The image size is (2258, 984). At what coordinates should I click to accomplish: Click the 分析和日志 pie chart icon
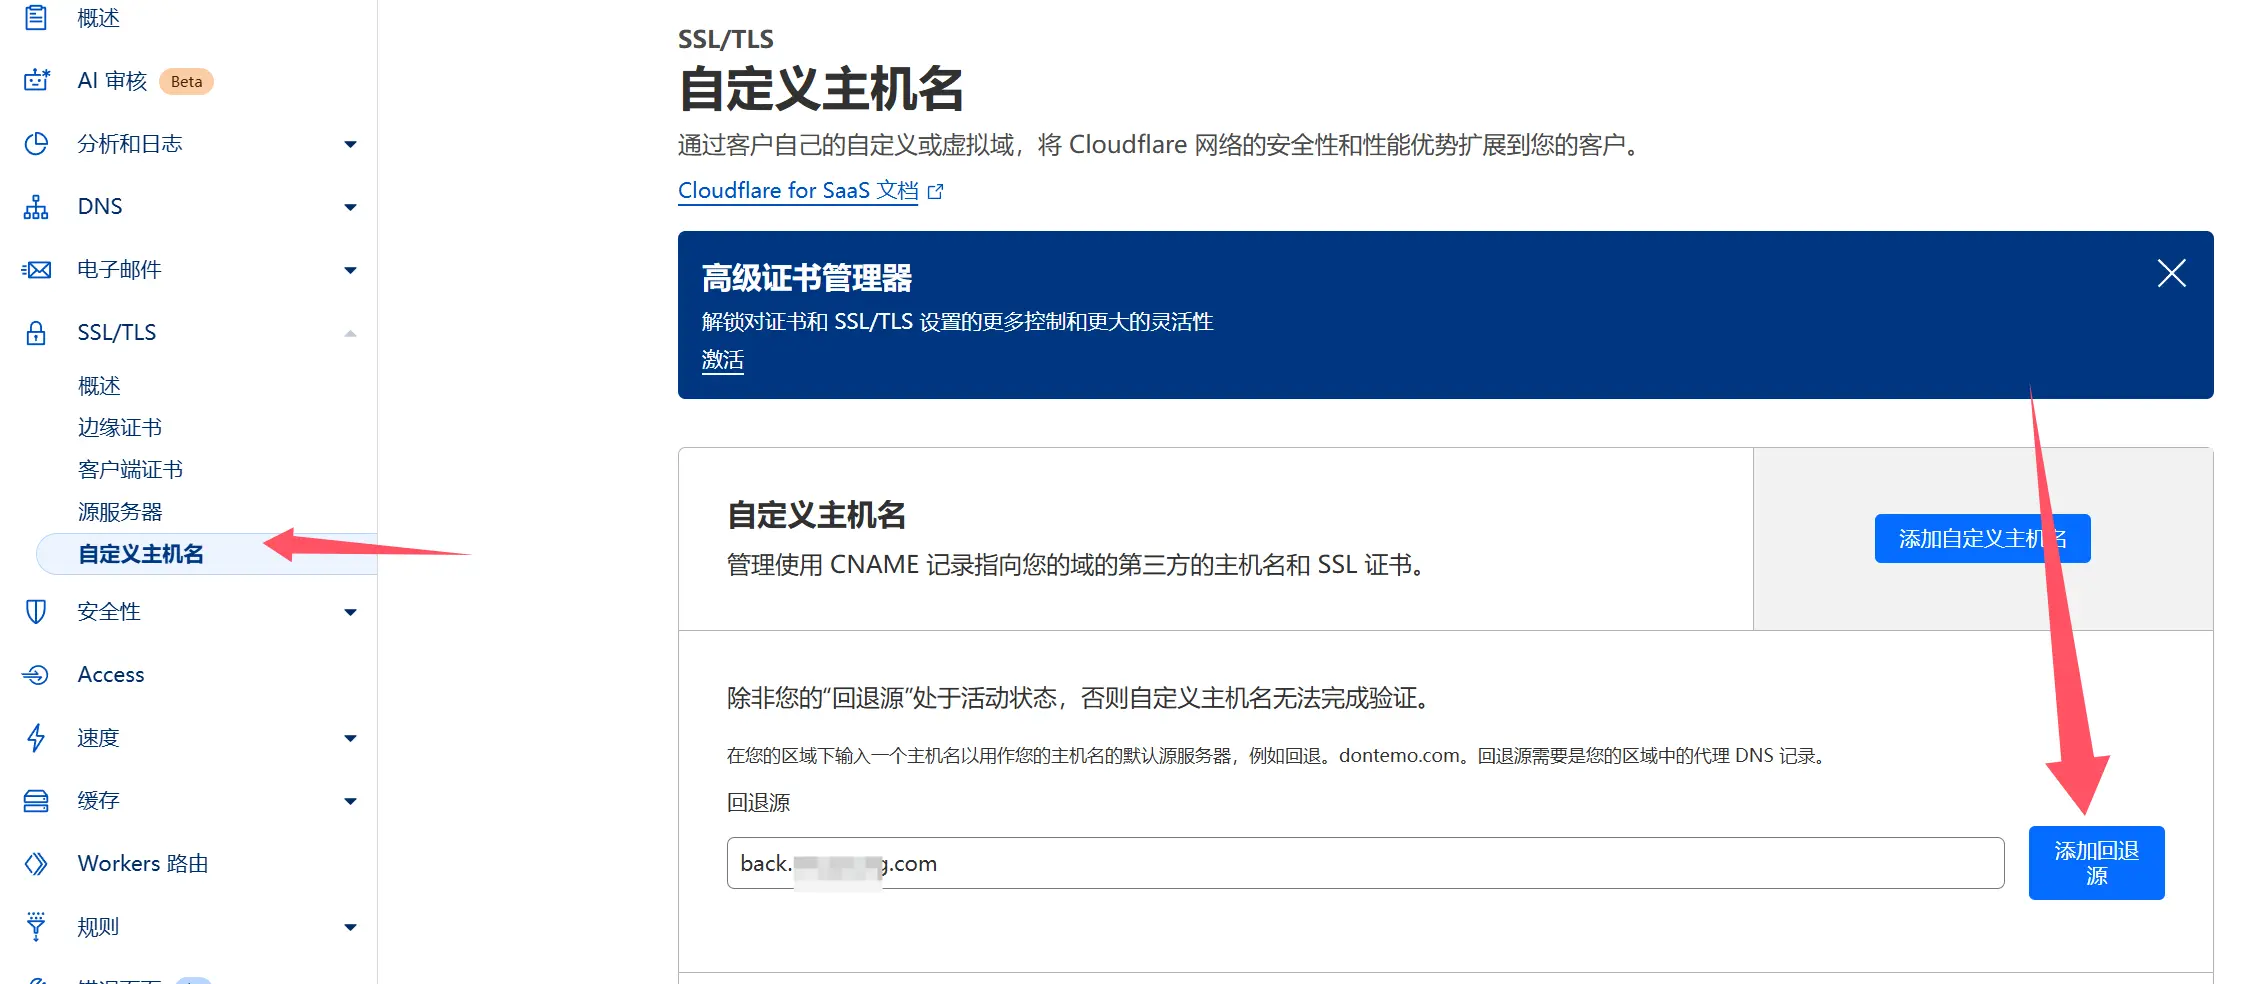pos(36,144)
